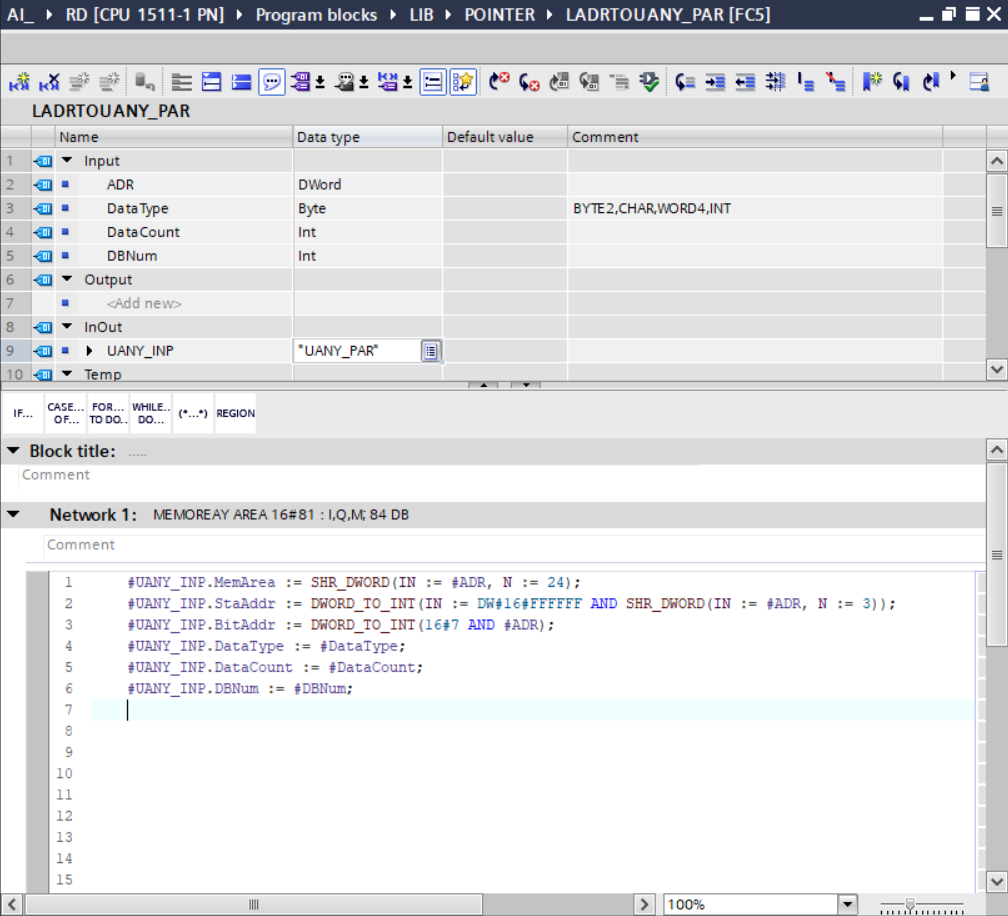Image resolution: width=1008 pixels, height=916 pixels.
Task: Click POINTER folder in breadcrumb path
Action: click(499, 15)
